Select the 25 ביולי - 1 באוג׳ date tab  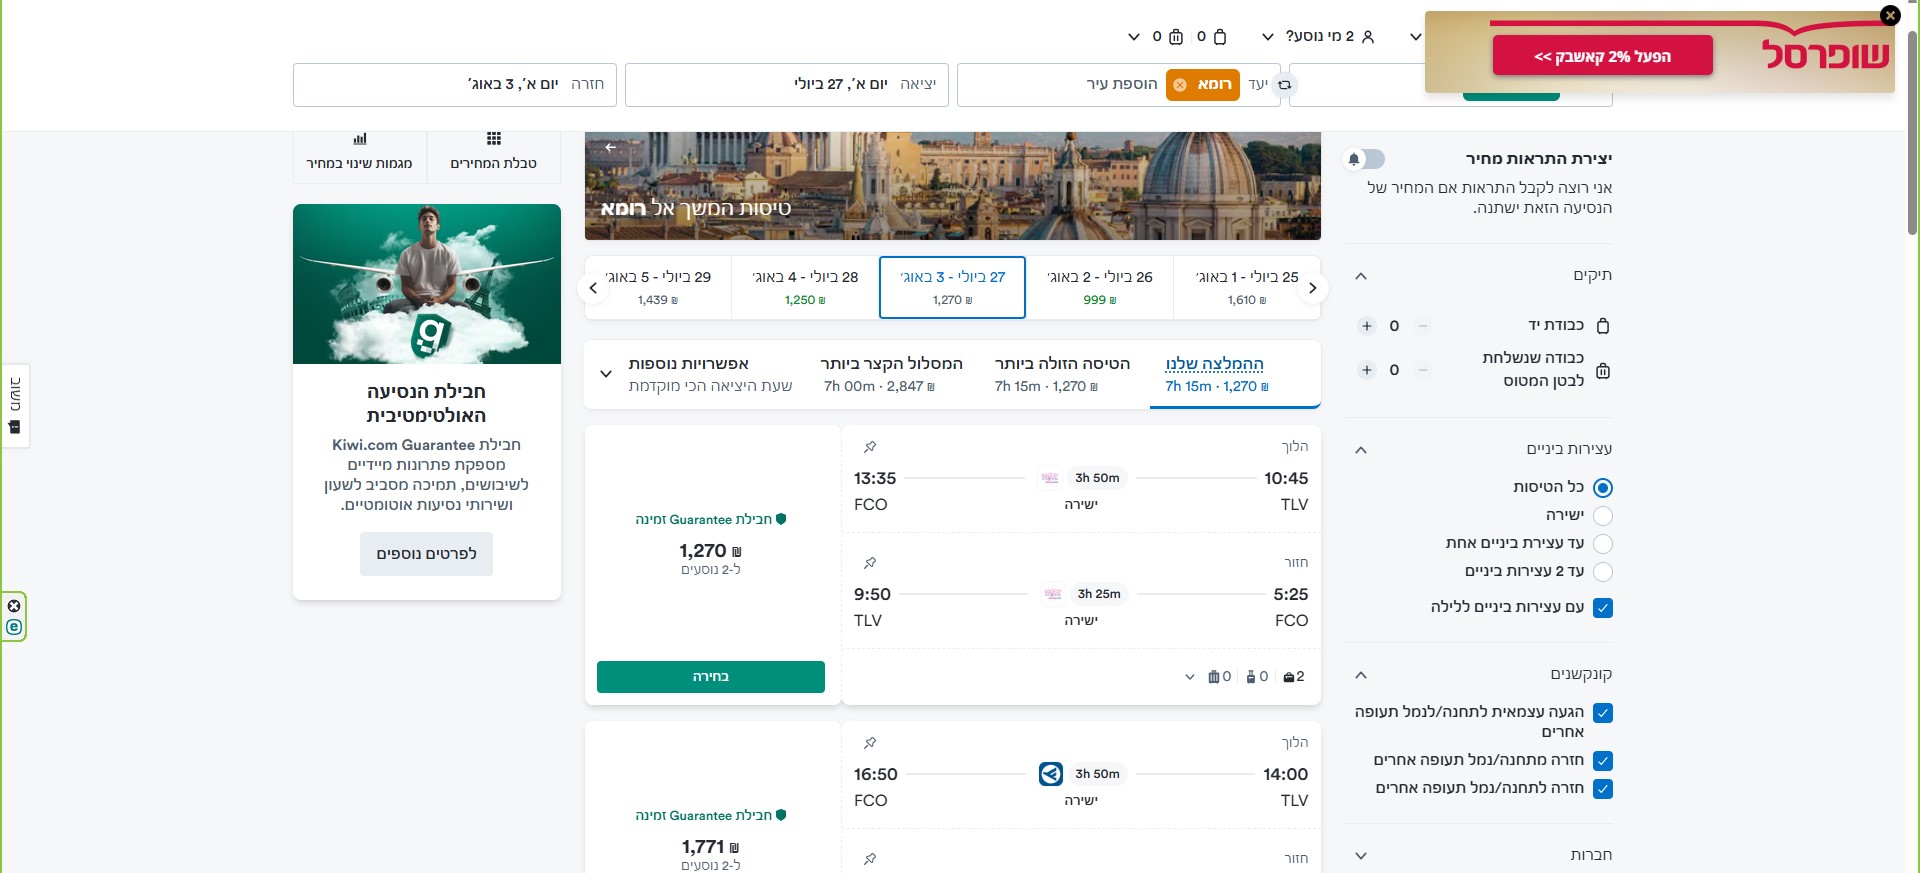(1247, 288)
